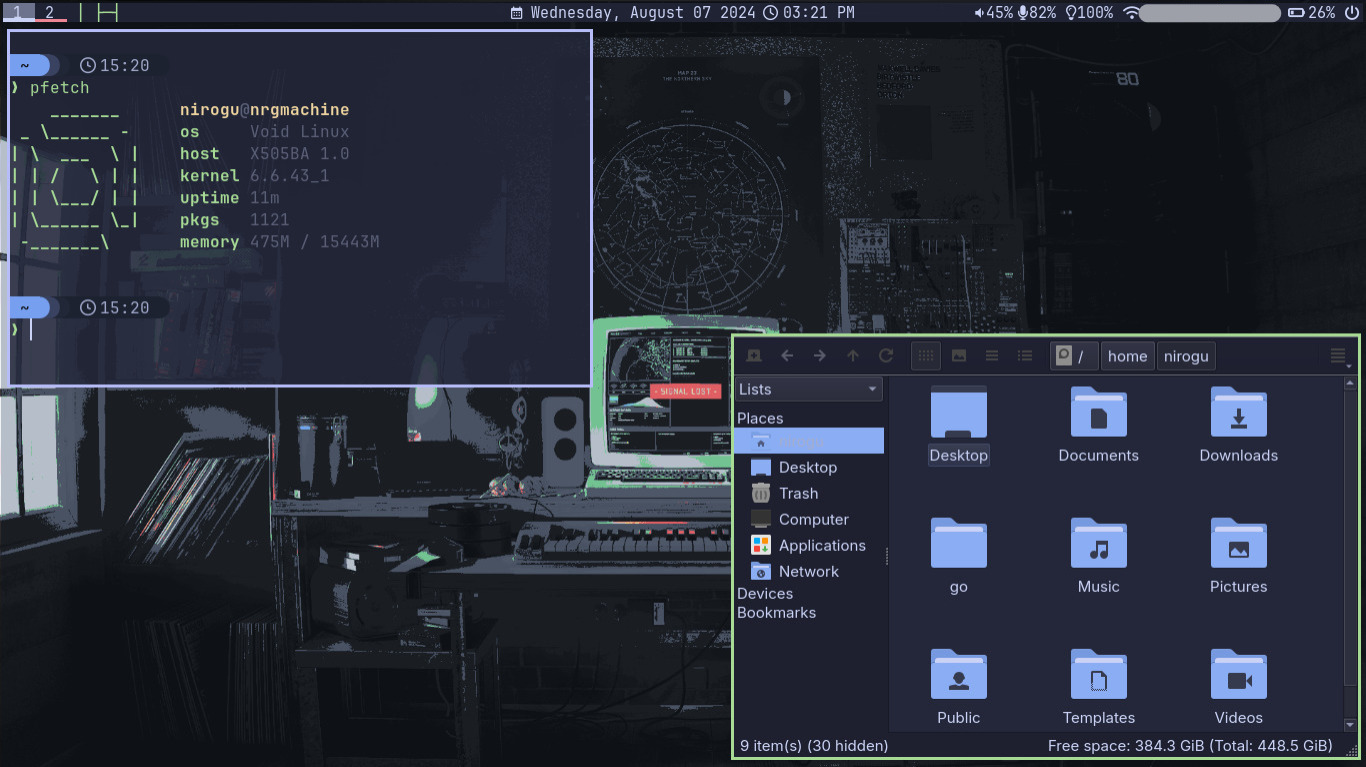Click the volume indicator at 45%
Screen dimensions: 1366x767
point(994,13)
